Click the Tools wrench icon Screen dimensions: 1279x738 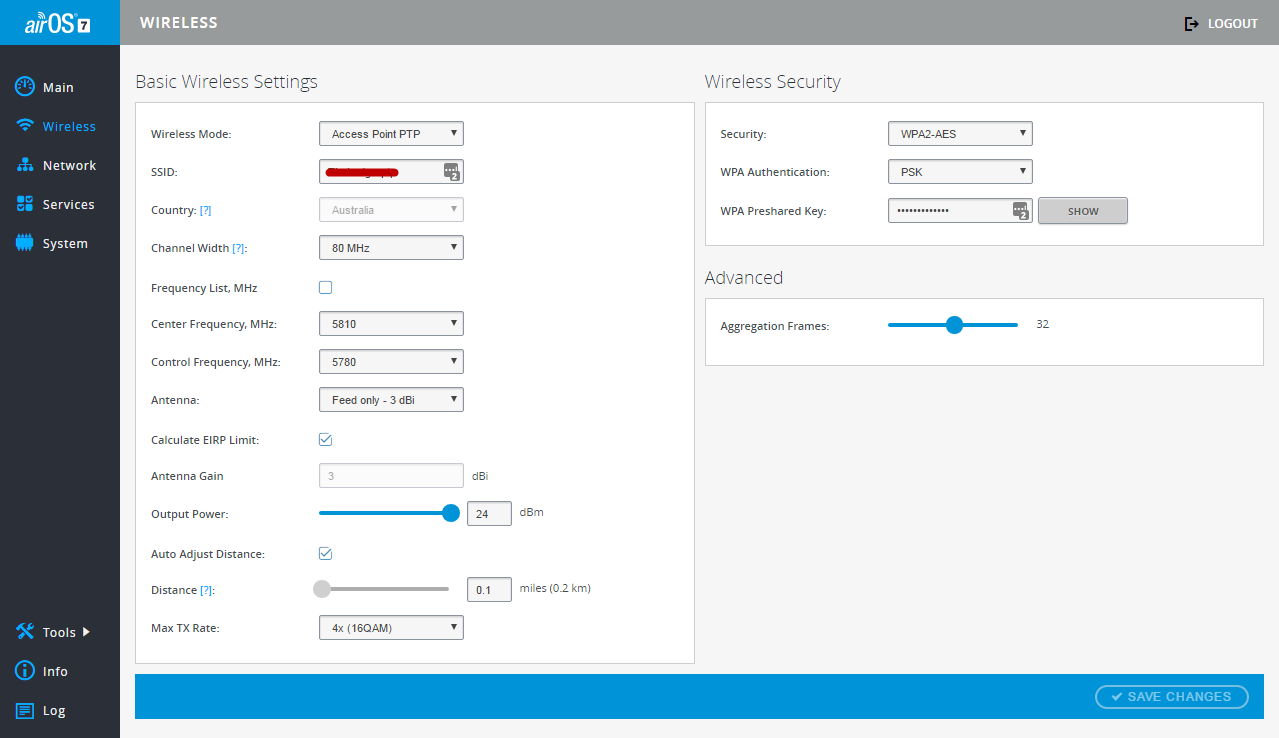coord(25,632)
